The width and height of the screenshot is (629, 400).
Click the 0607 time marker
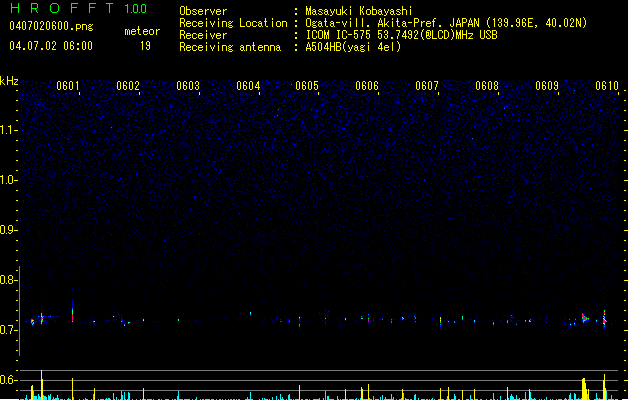coord(427,86)
